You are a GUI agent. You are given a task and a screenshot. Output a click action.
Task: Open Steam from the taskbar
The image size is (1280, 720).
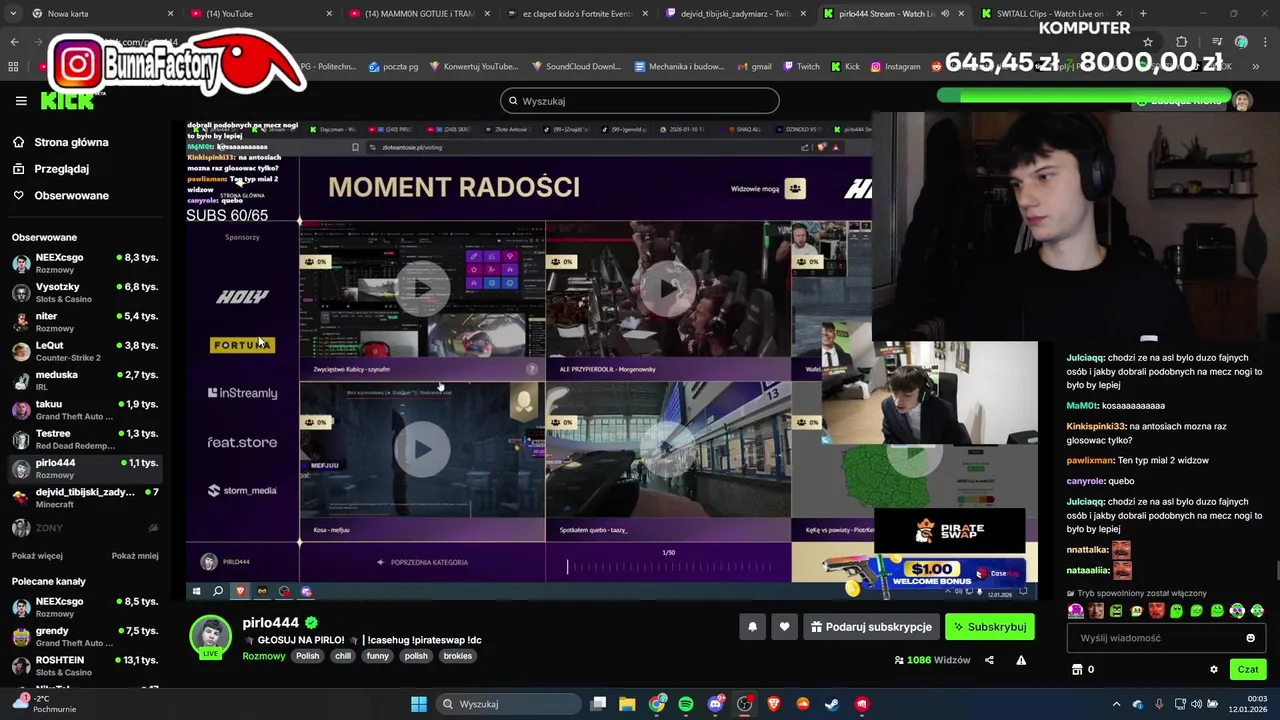coord(832,704)
